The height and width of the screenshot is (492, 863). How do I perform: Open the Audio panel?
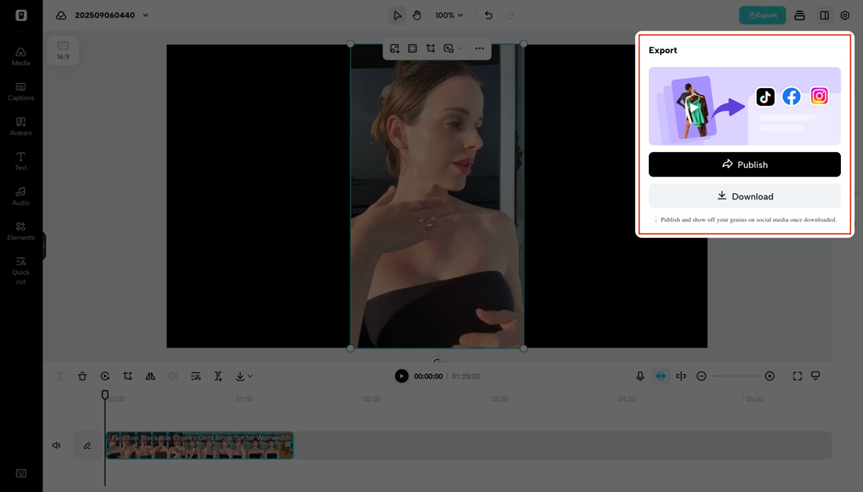20,196
